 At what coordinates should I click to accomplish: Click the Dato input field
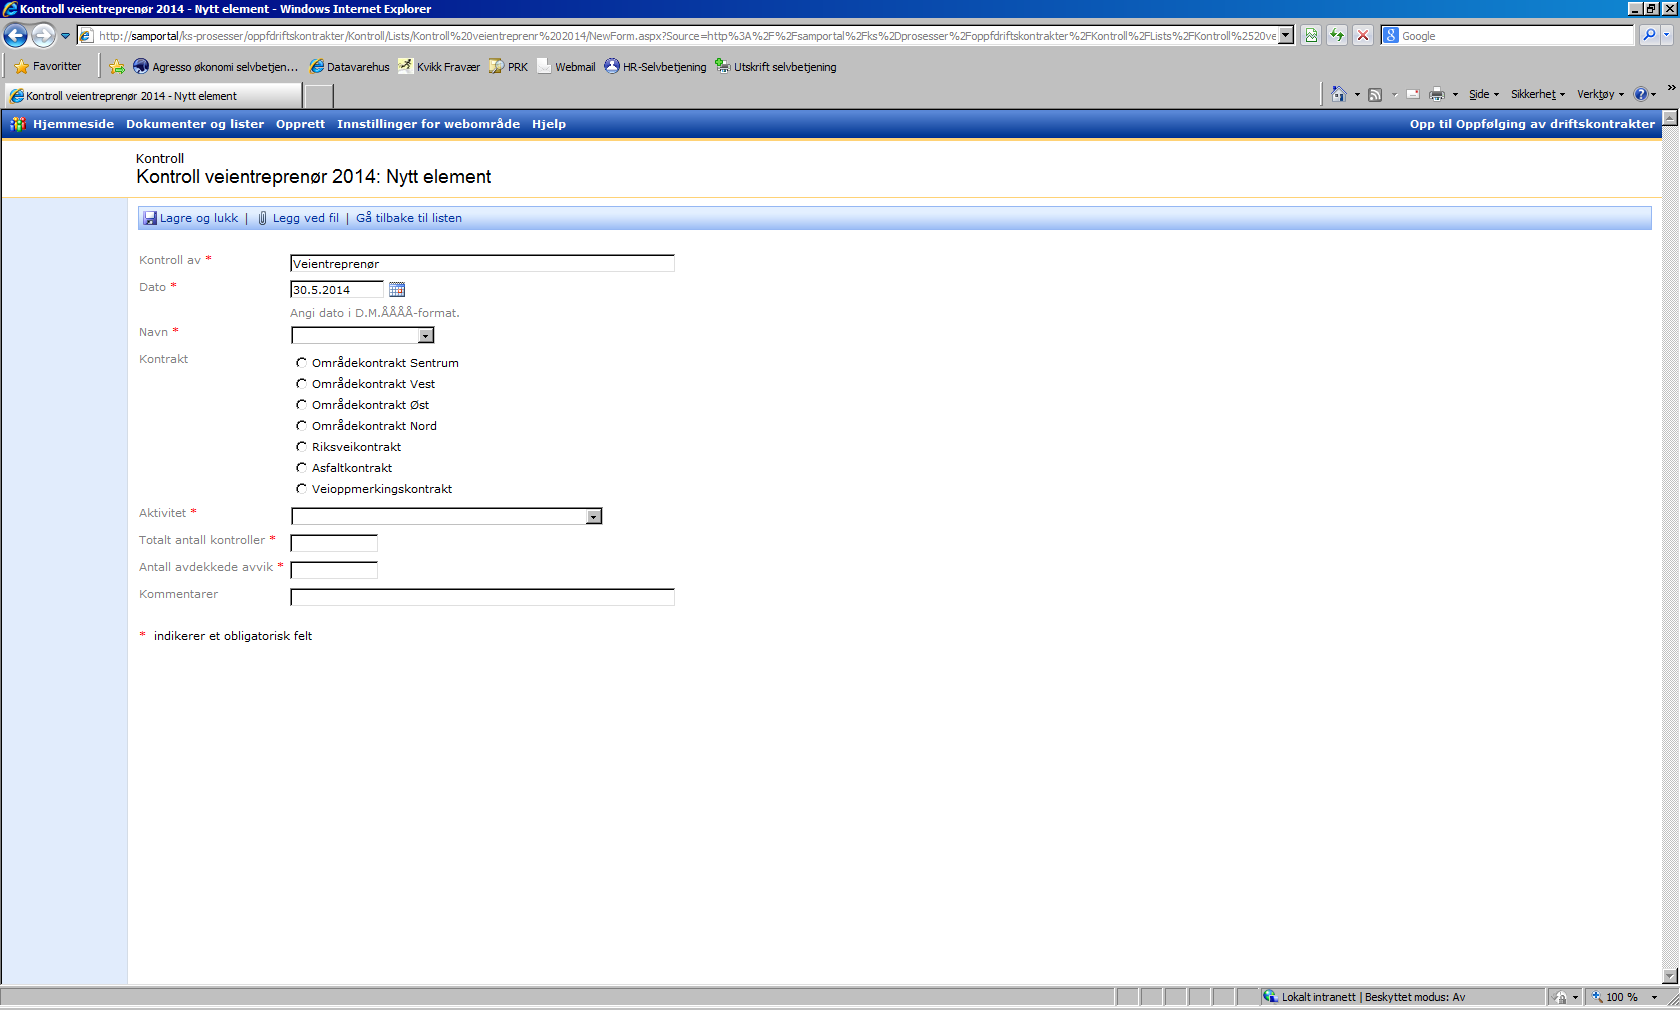(x=337, y=289)
